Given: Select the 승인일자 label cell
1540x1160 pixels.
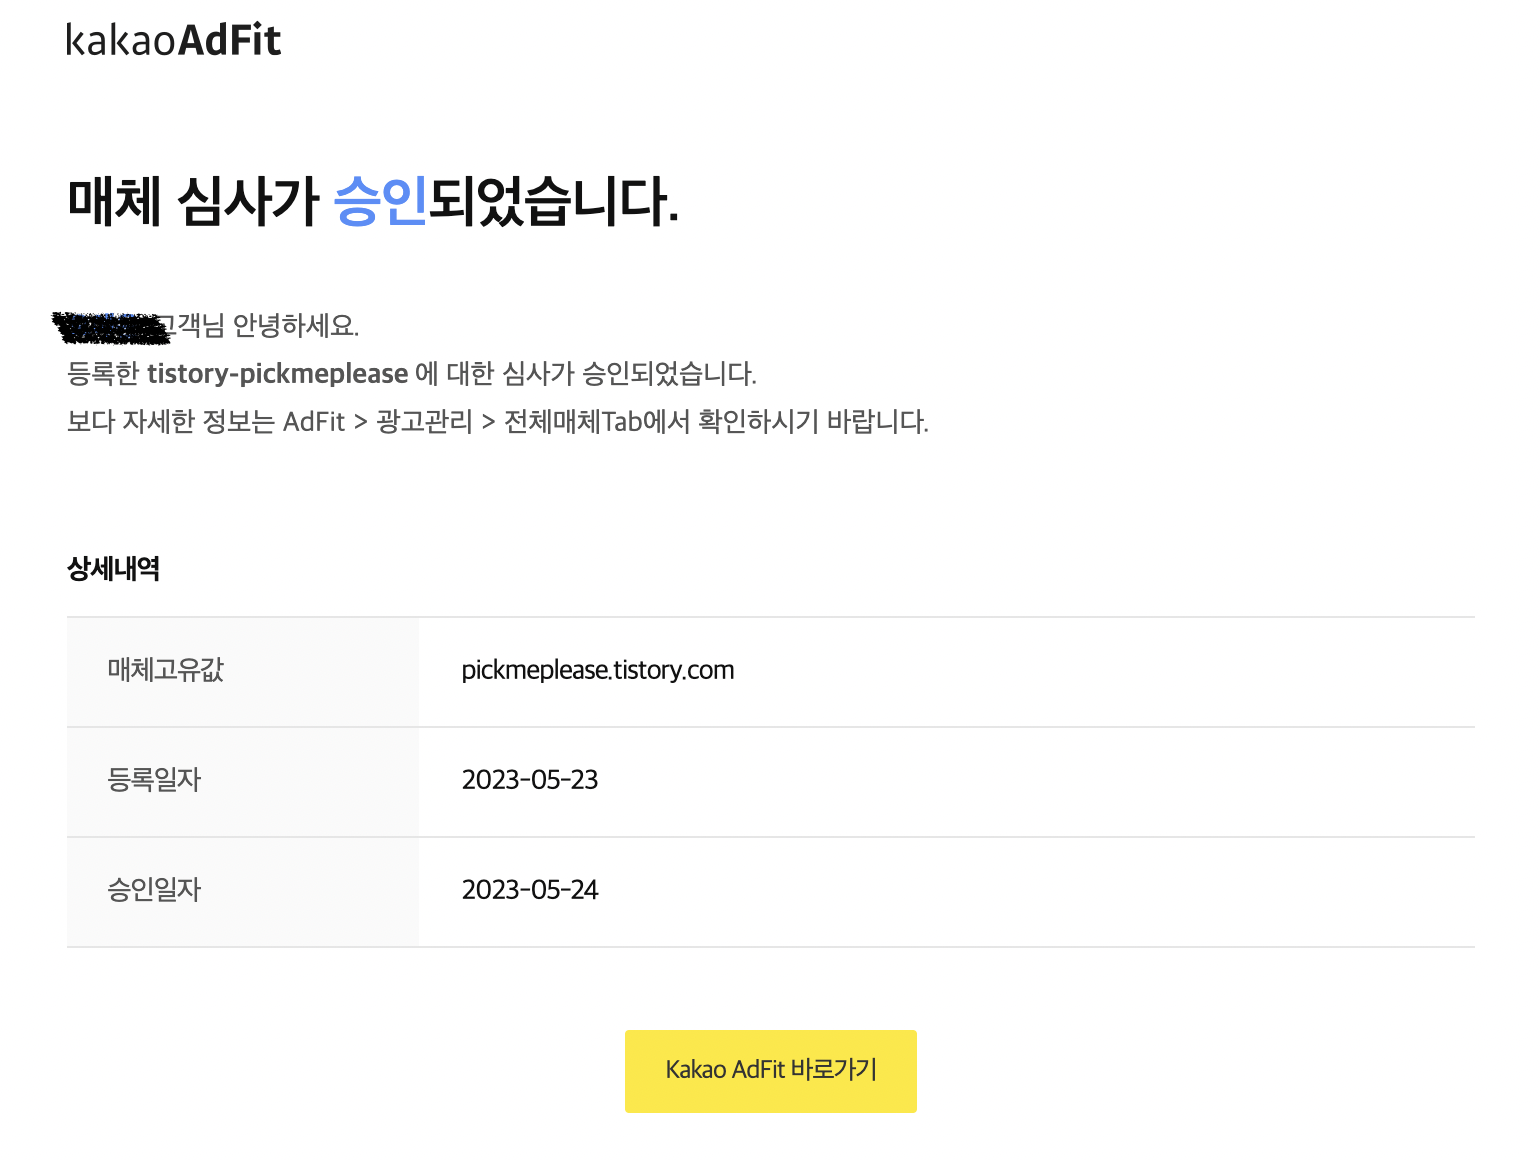Looking at the screenshot, I should [x=243, y=892].
